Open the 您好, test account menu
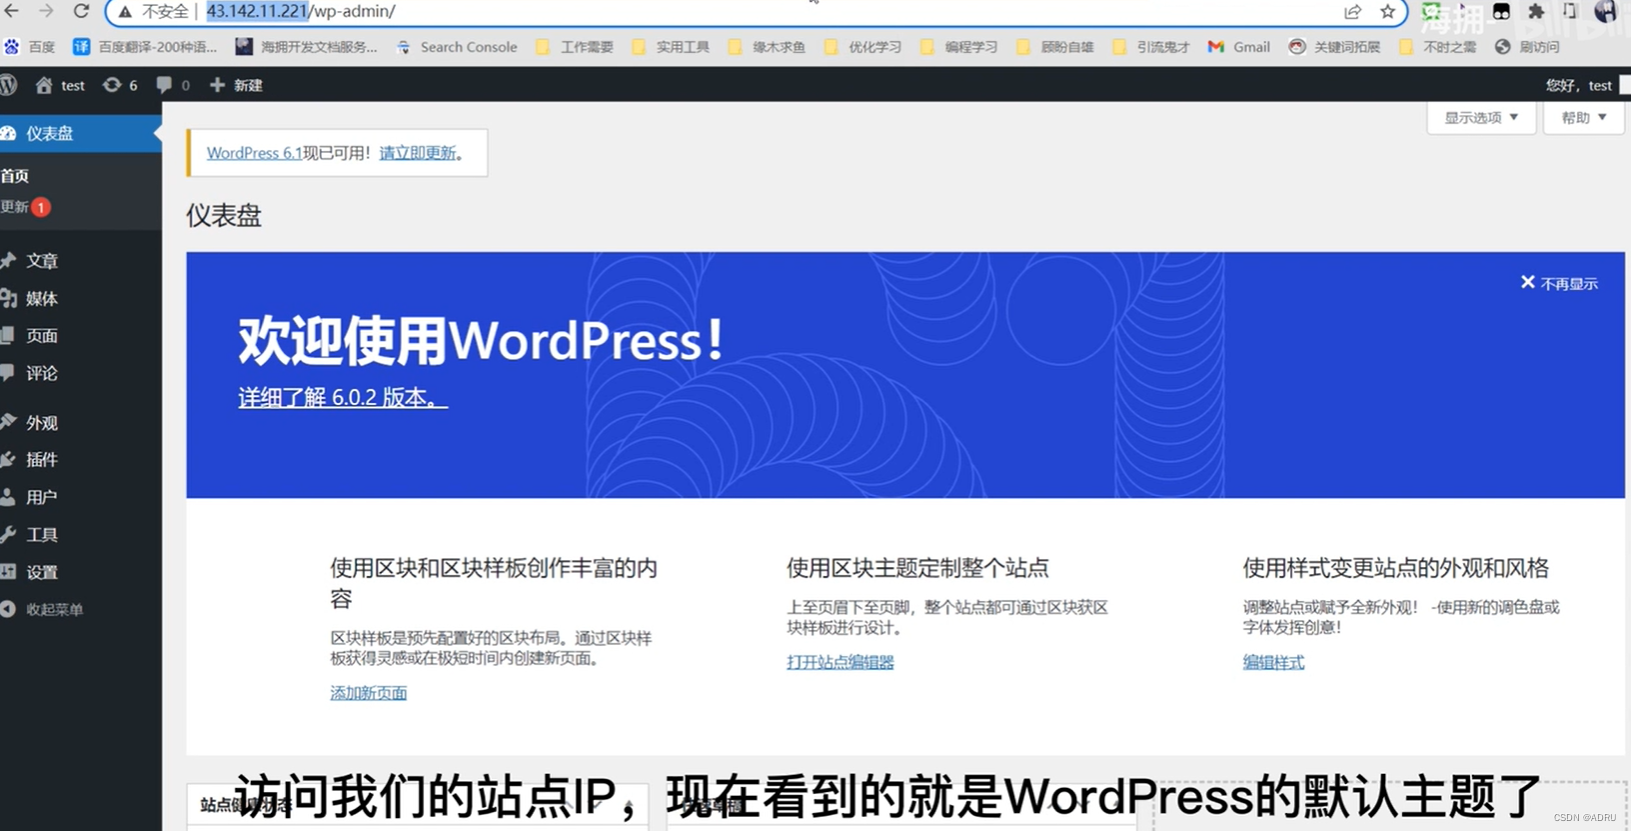Image resolution: width=1631 pixels, height=831 pixels. pos(1587,85)
